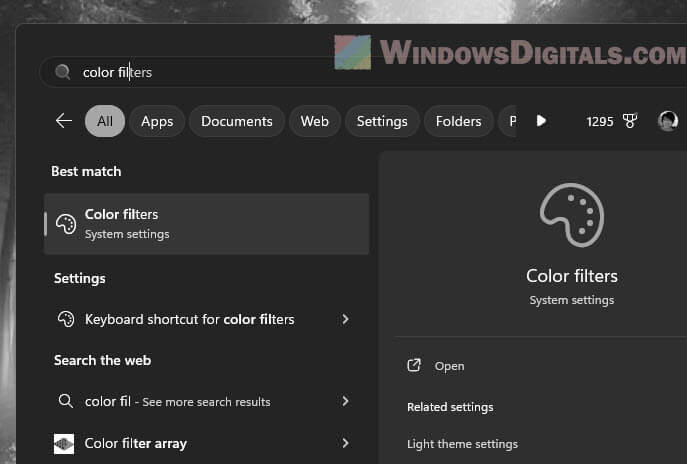Expand the color fil web result chevron
Screen dimensions: 687x464
[345, 401]
